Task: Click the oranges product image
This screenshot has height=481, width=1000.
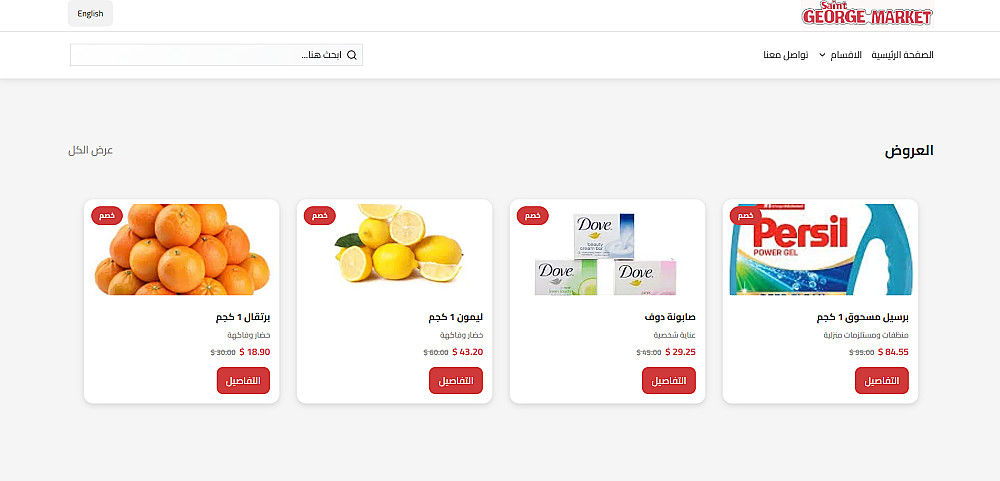Action: tap(182, 250)
